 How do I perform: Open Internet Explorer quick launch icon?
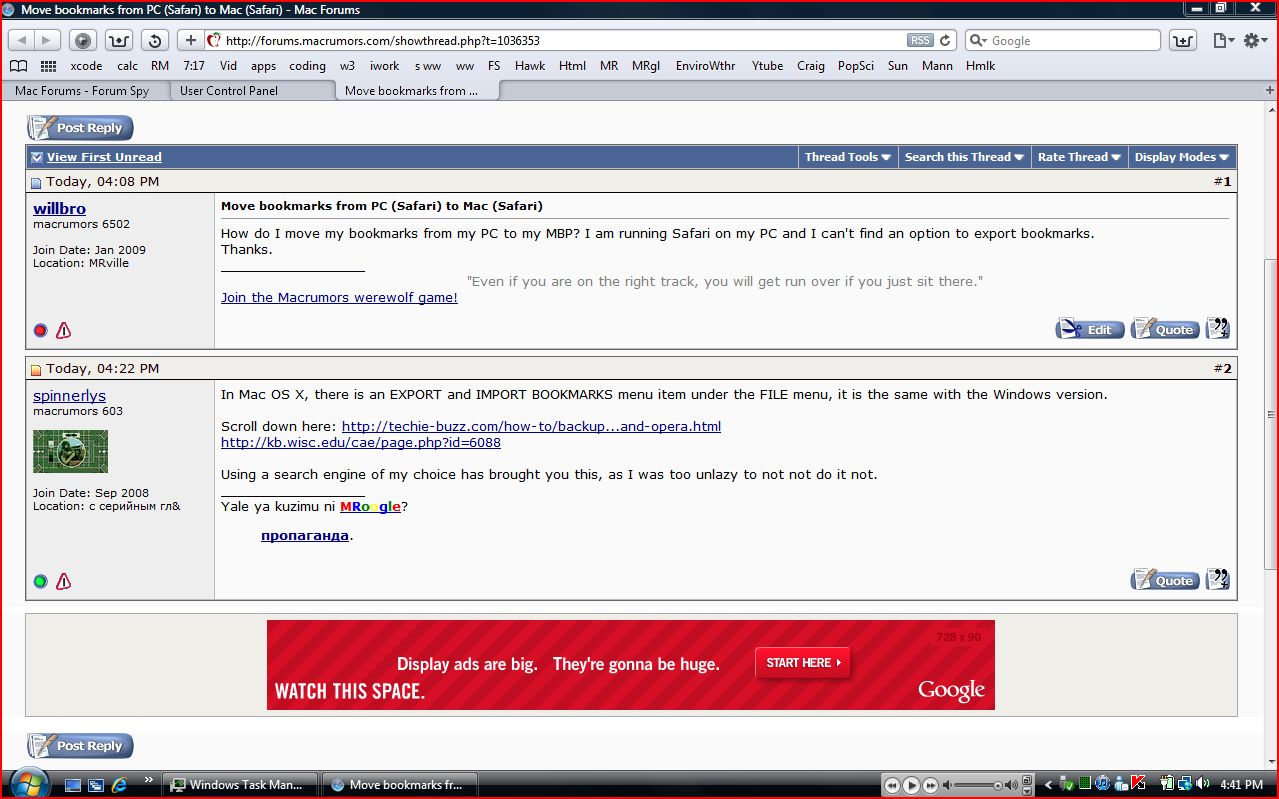click(x=120, y=785)
